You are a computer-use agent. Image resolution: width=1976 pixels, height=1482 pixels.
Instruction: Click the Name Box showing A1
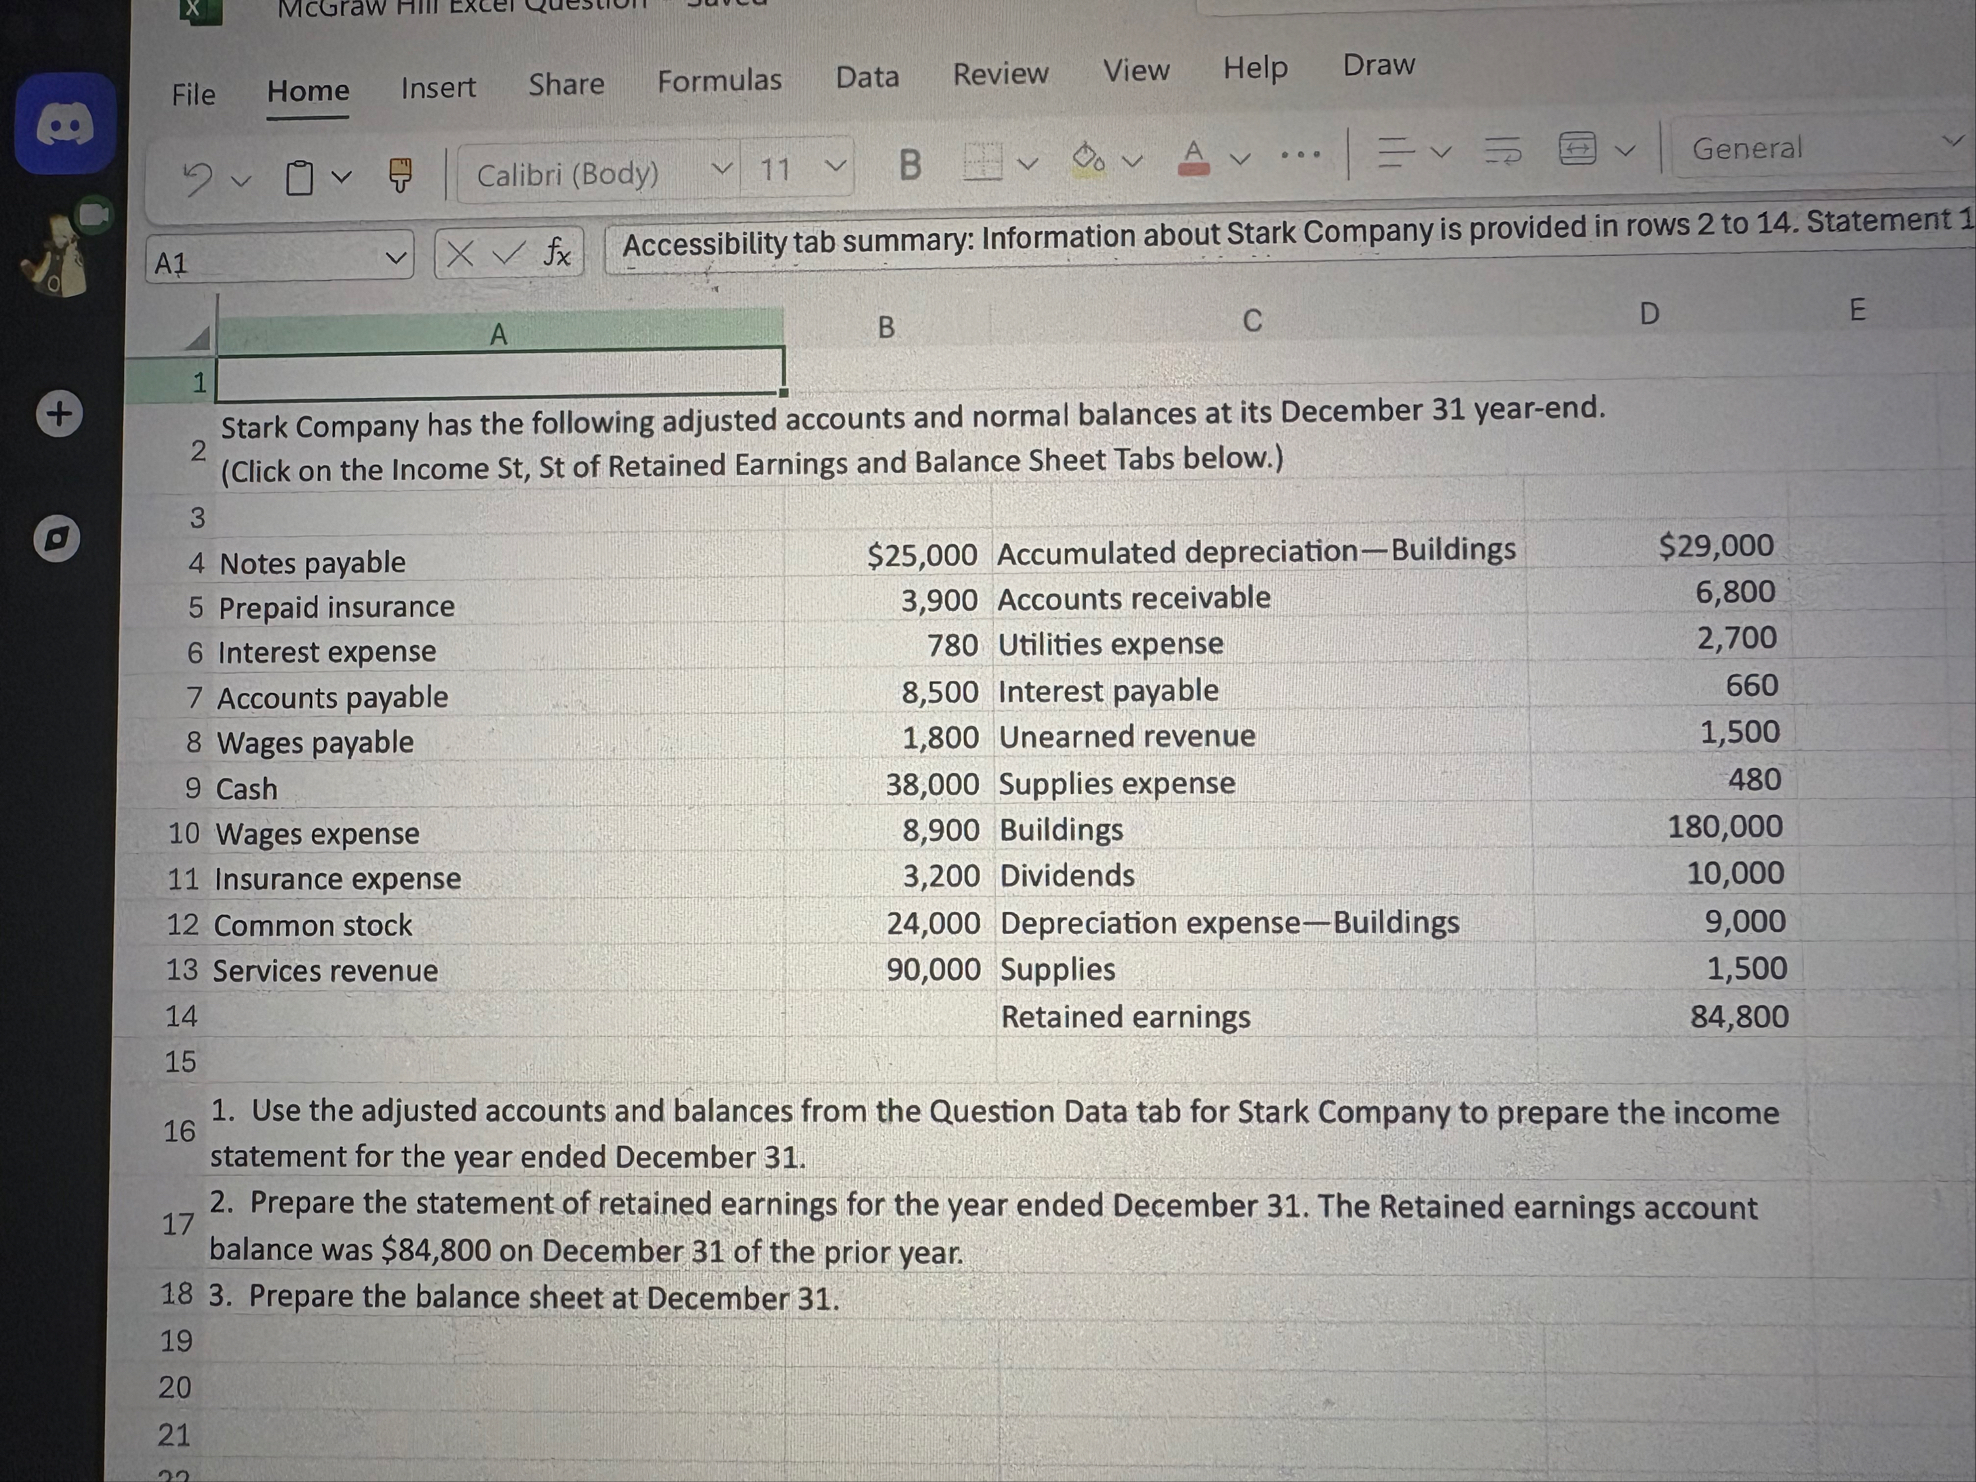coord(275,258)
